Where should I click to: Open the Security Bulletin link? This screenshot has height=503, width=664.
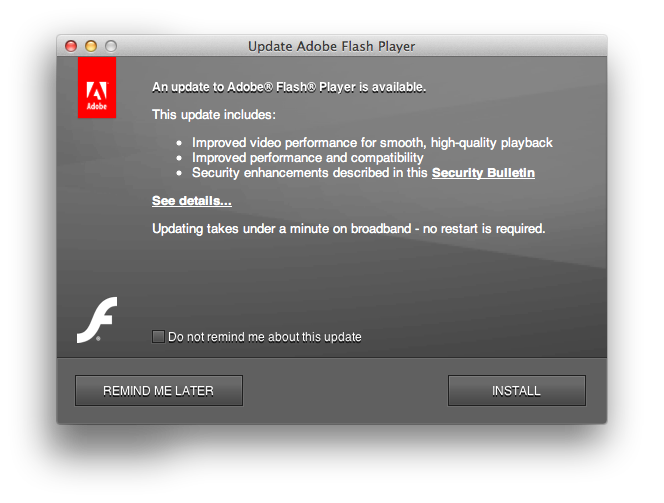coord(483,173)
